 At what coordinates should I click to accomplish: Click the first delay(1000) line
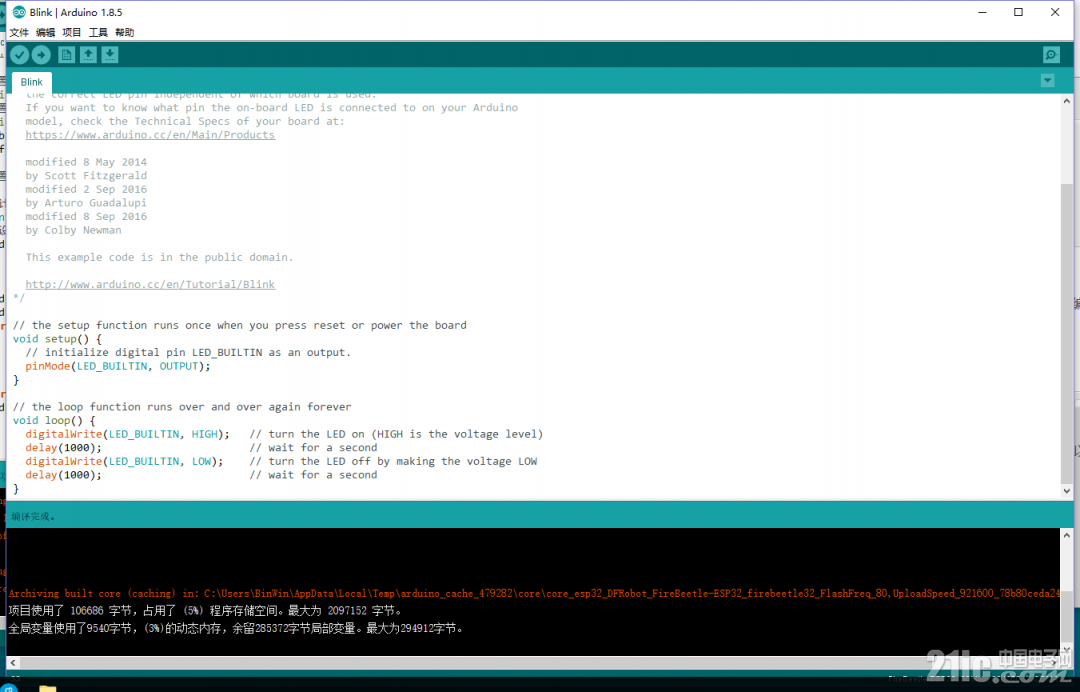pos(63,448)
